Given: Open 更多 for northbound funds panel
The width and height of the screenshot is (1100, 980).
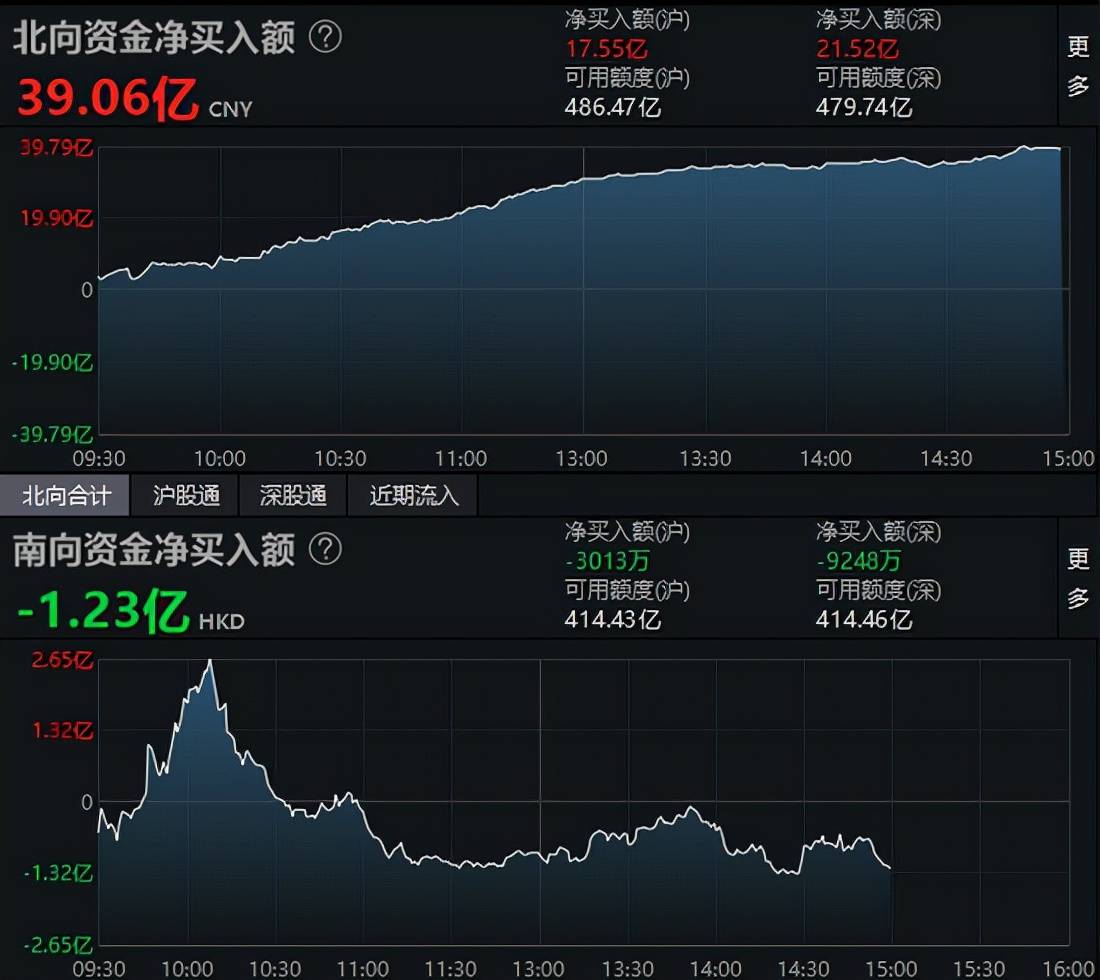Looking at the screenshot, I should (x=1078, y=66).
